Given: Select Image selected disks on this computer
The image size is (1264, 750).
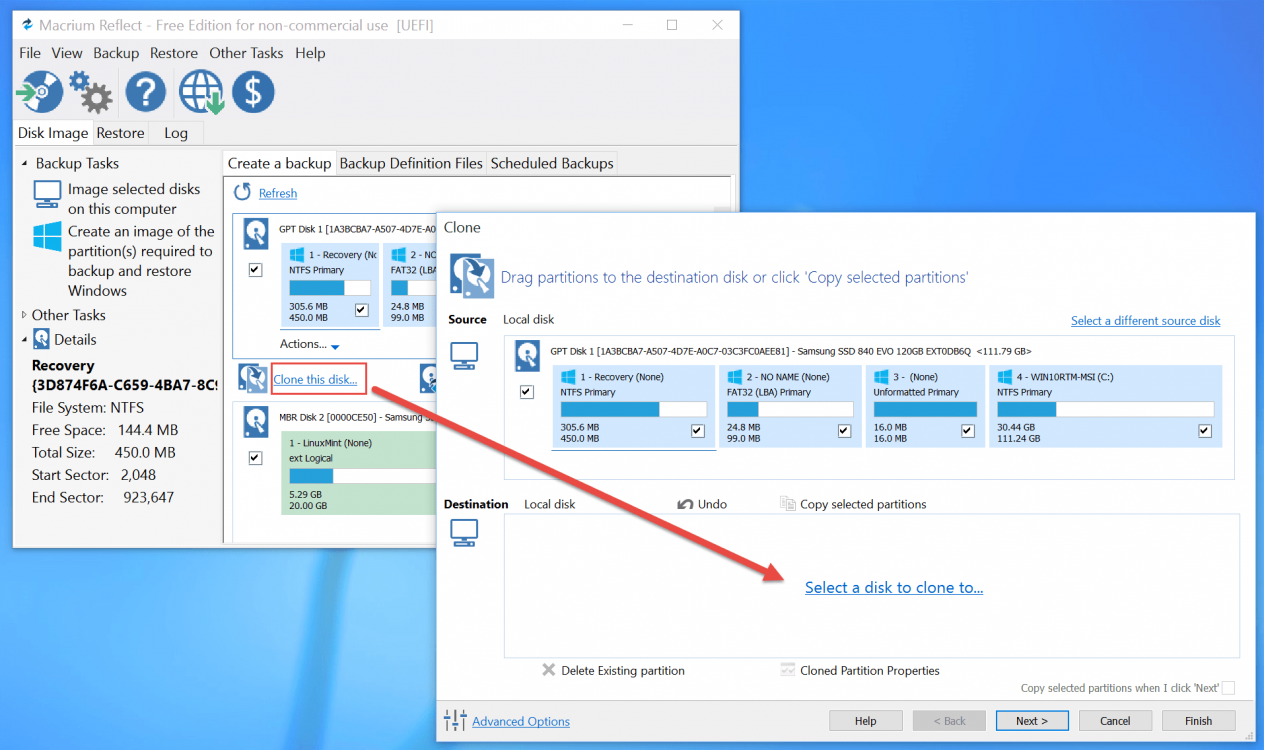Looking at the screenshot, I should click(x=134, y=199).
